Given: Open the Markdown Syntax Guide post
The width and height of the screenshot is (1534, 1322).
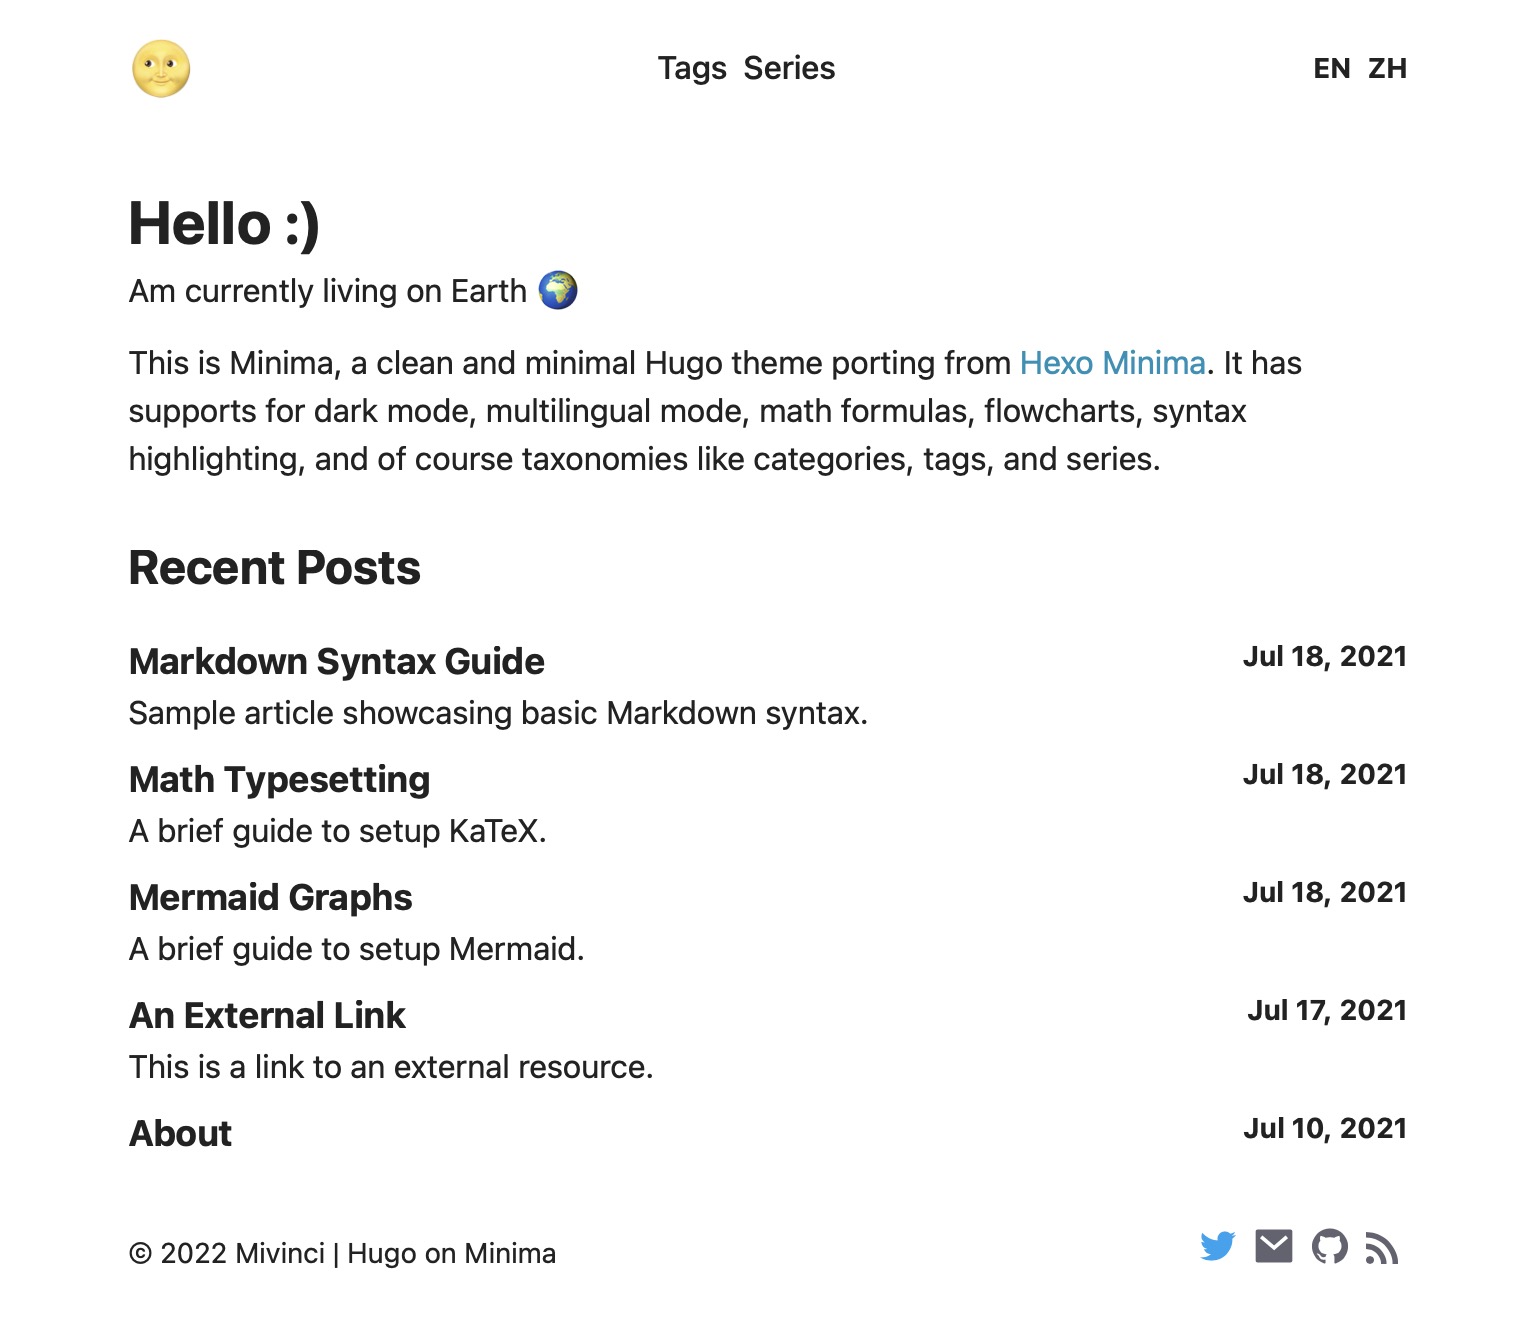Looking at the screenshot, I should click(337, 662).
